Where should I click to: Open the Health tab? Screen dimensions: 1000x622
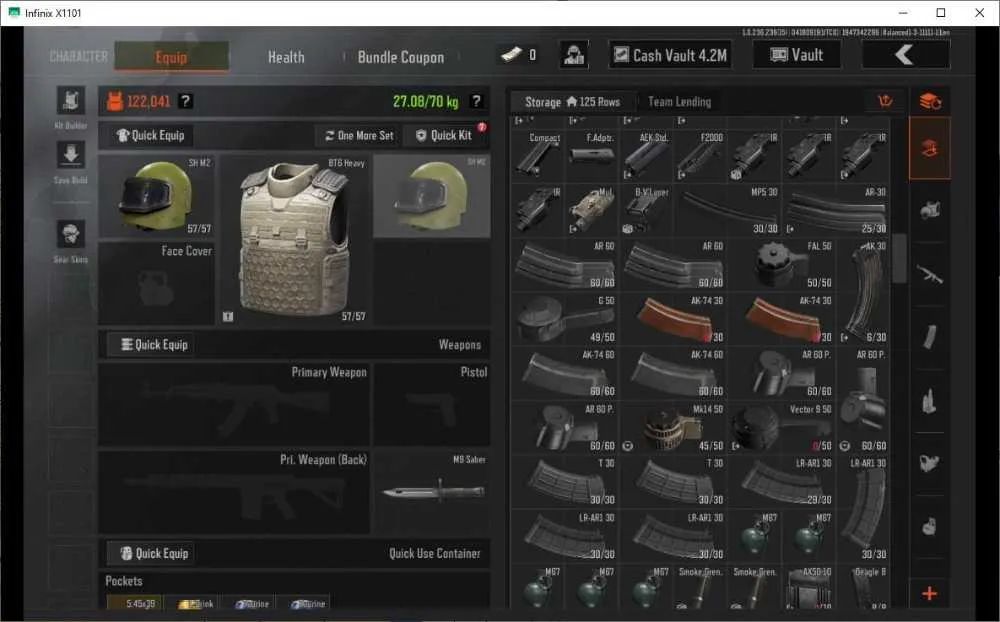point(286,57)
